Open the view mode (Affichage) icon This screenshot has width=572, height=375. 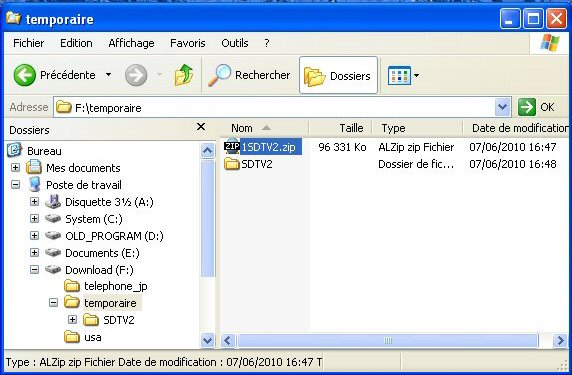coord(399,76)
